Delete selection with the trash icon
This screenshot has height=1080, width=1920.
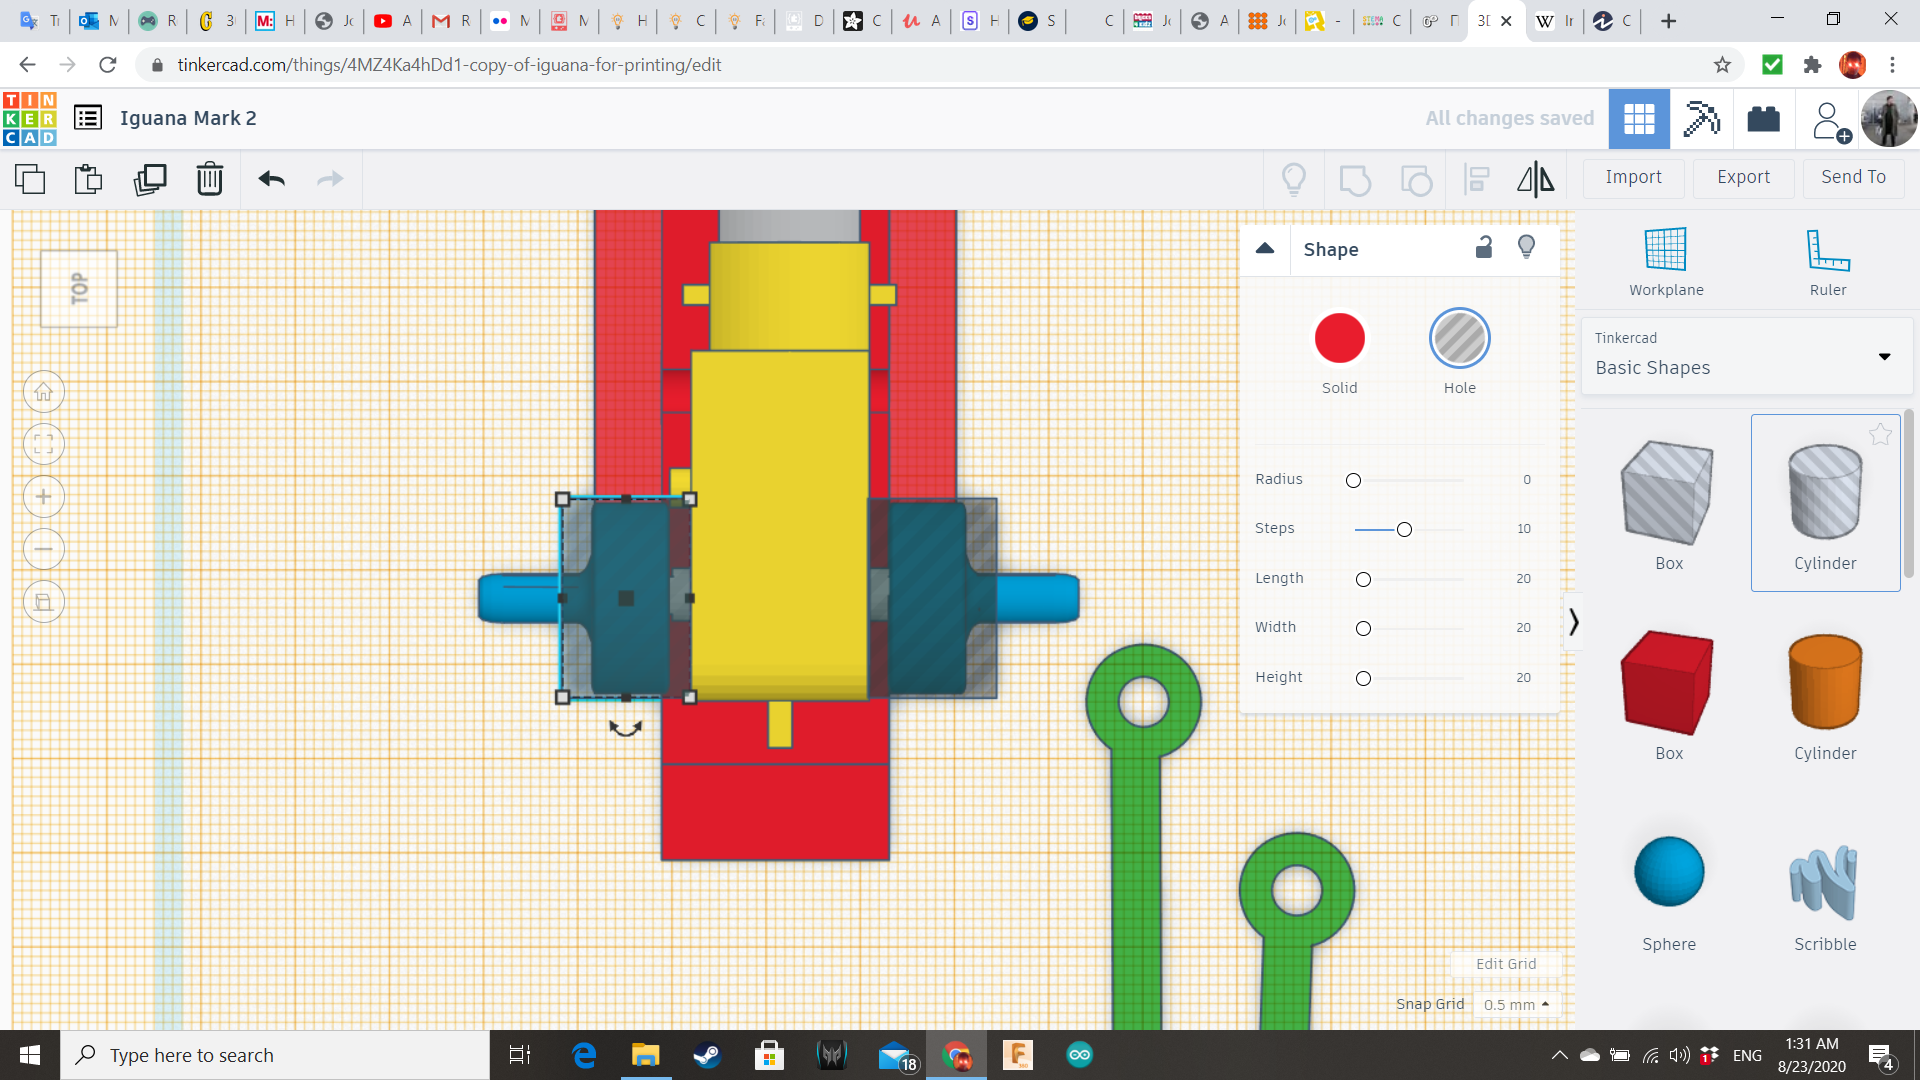[x=209, y=179]
